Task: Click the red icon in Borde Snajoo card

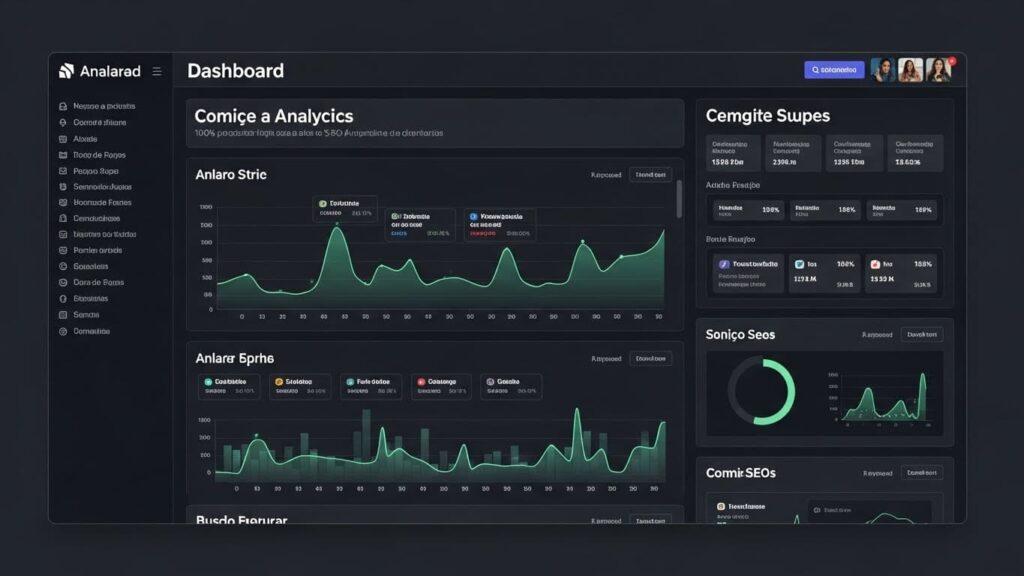Action: pos(874,264)
